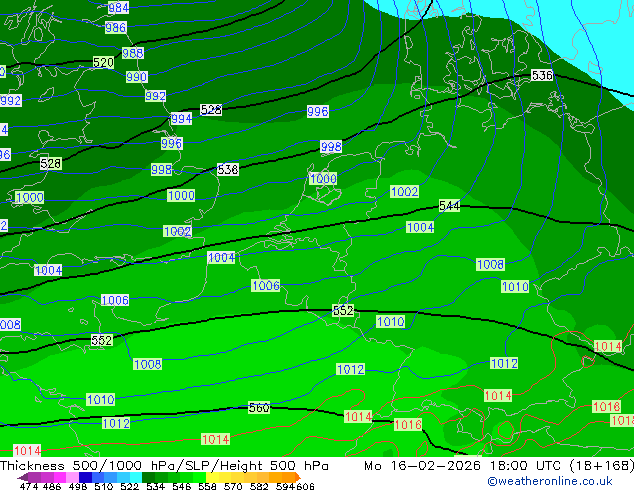Click the 520 height contour label

click(x=103, y=63)
